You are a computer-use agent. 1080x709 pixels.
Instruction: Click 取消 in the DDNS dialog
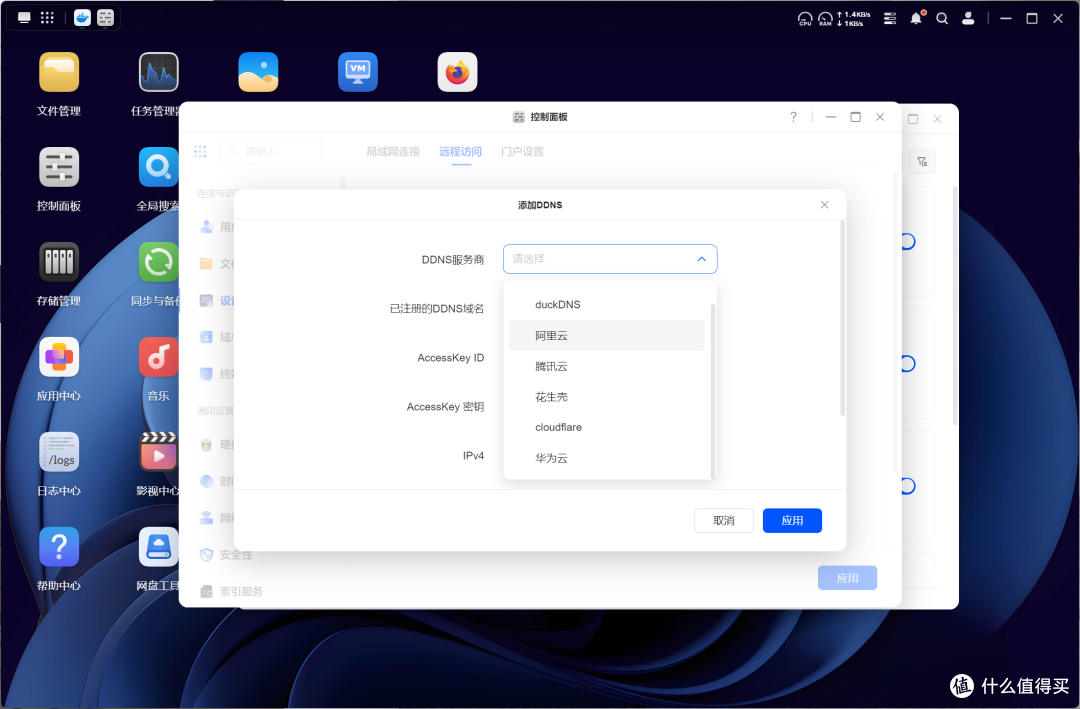723,521
